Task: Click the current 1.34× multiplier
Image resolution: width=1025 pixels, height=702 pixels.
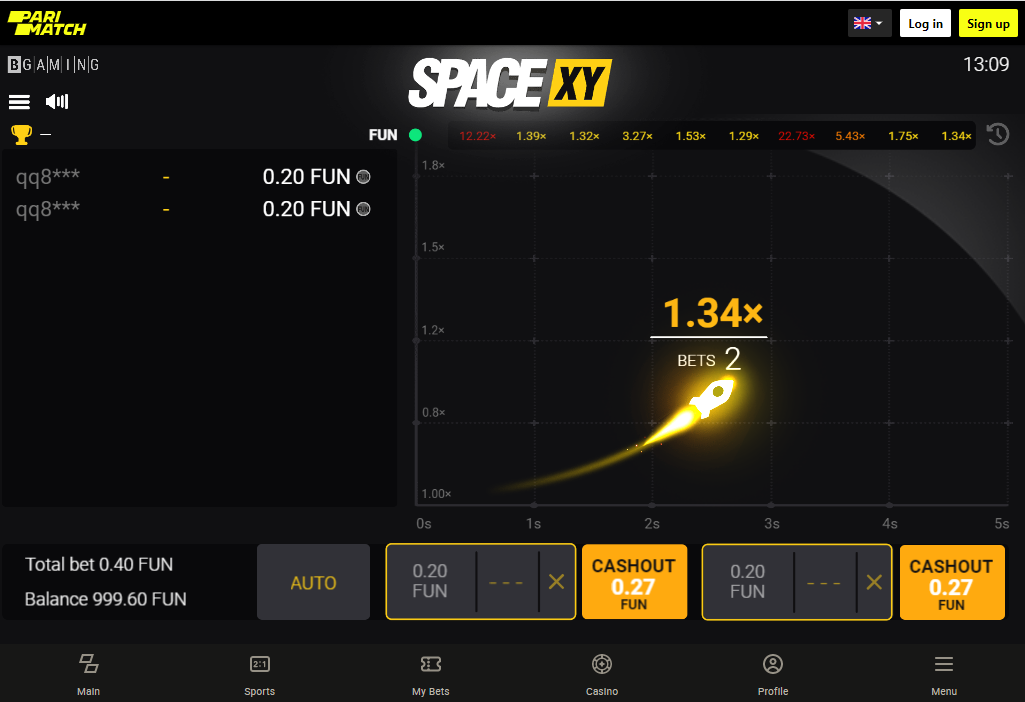Action: coord(713,312)
